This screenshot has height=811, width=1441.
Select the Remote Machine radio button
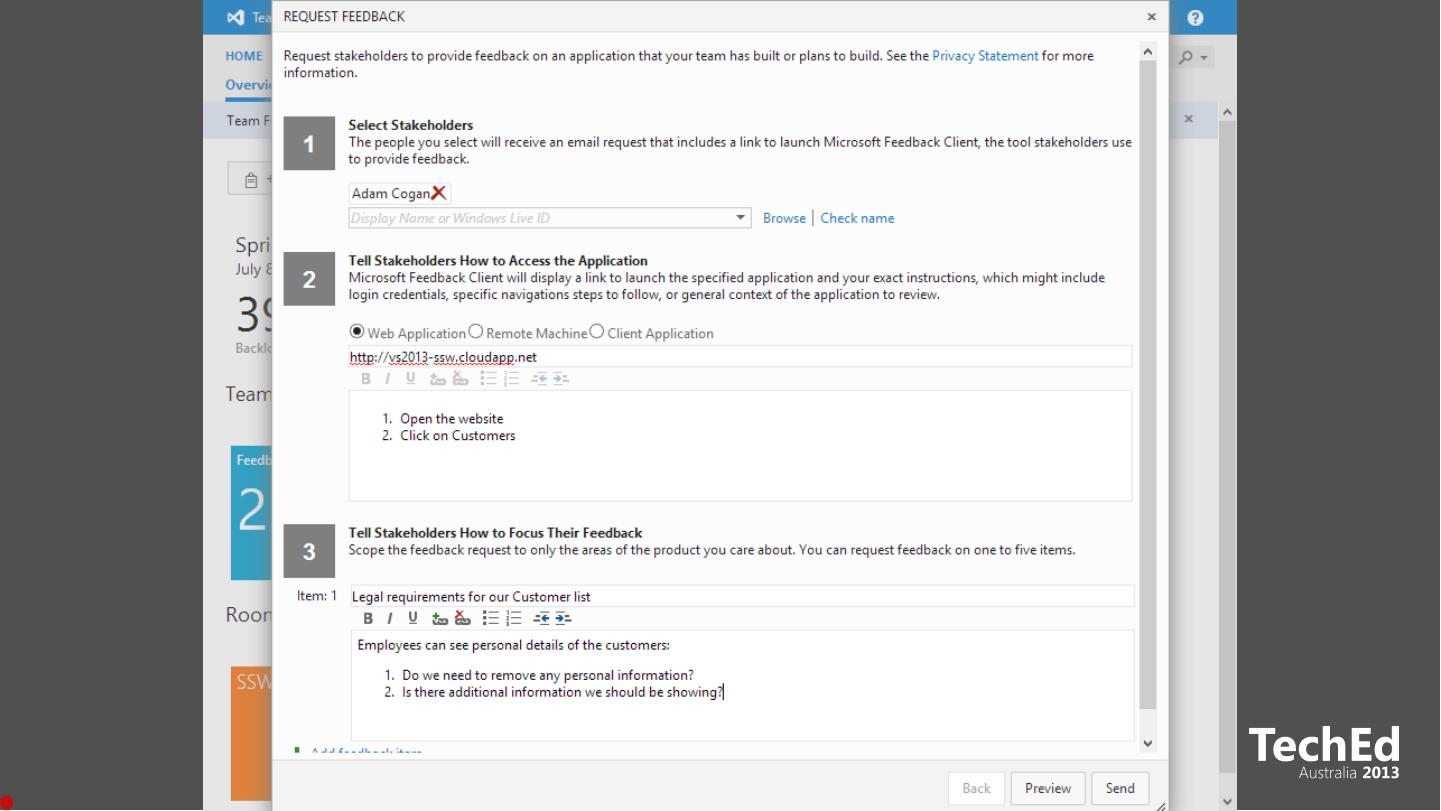click(x=476, y=332)
